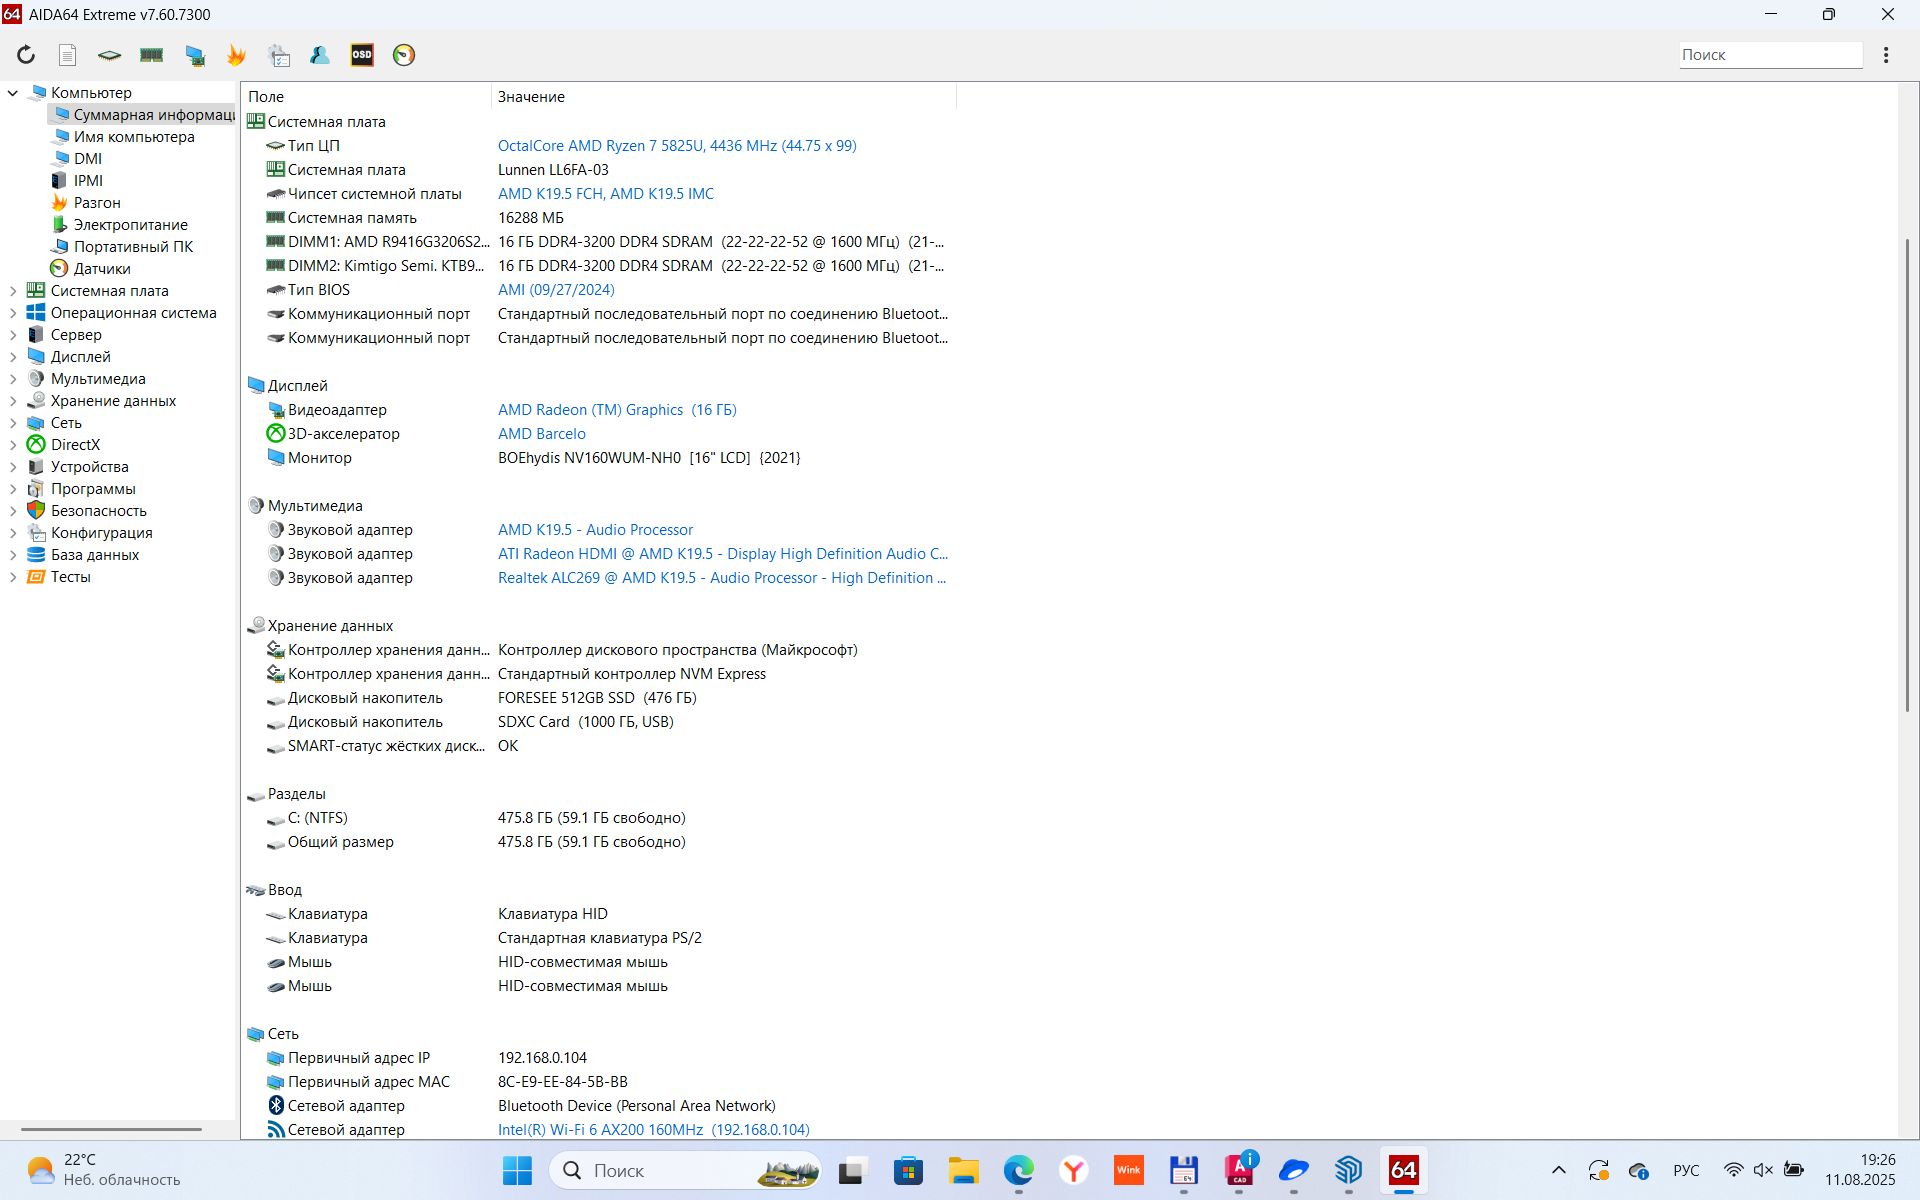Expand the DirectX tree node
Image resolution: width=1920 pixels, height=1200 pixels.
(x=13, y=445)
